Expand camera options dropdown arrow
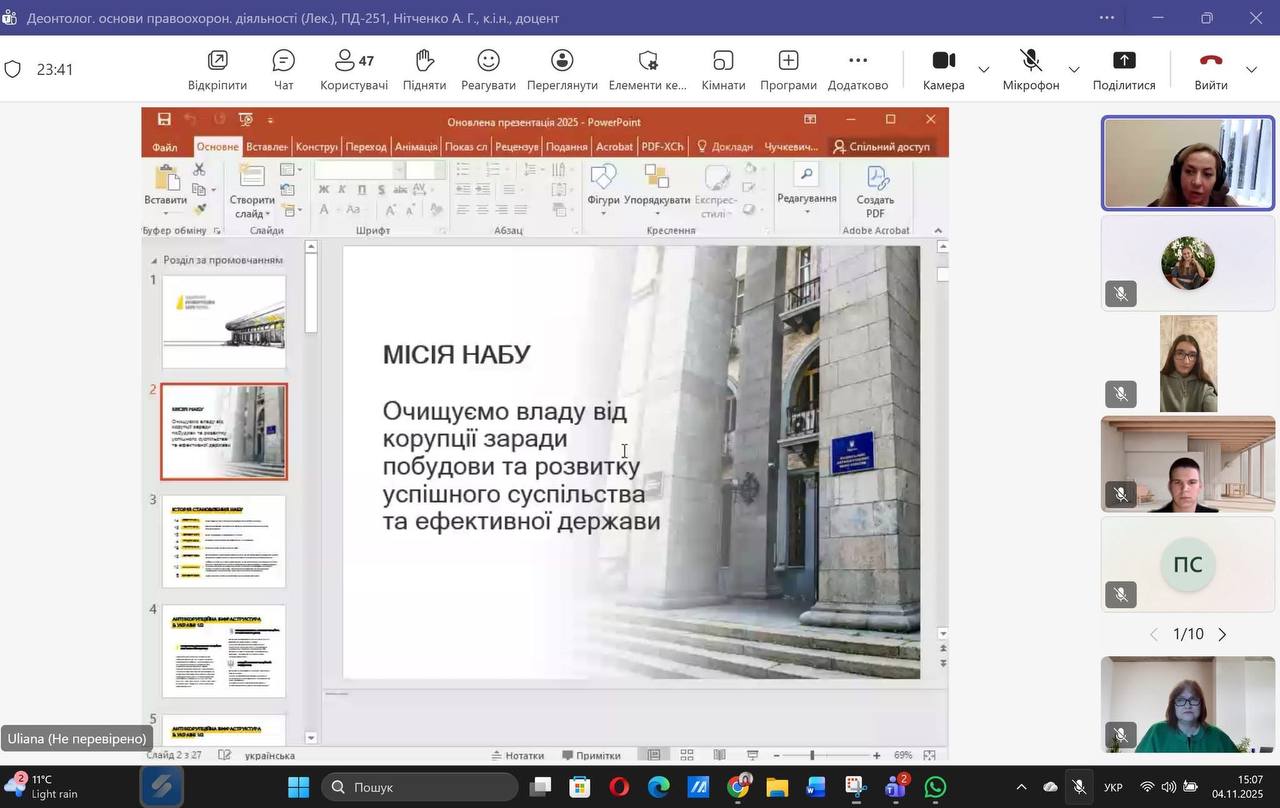1280x808 pixels. click(984, 70)
